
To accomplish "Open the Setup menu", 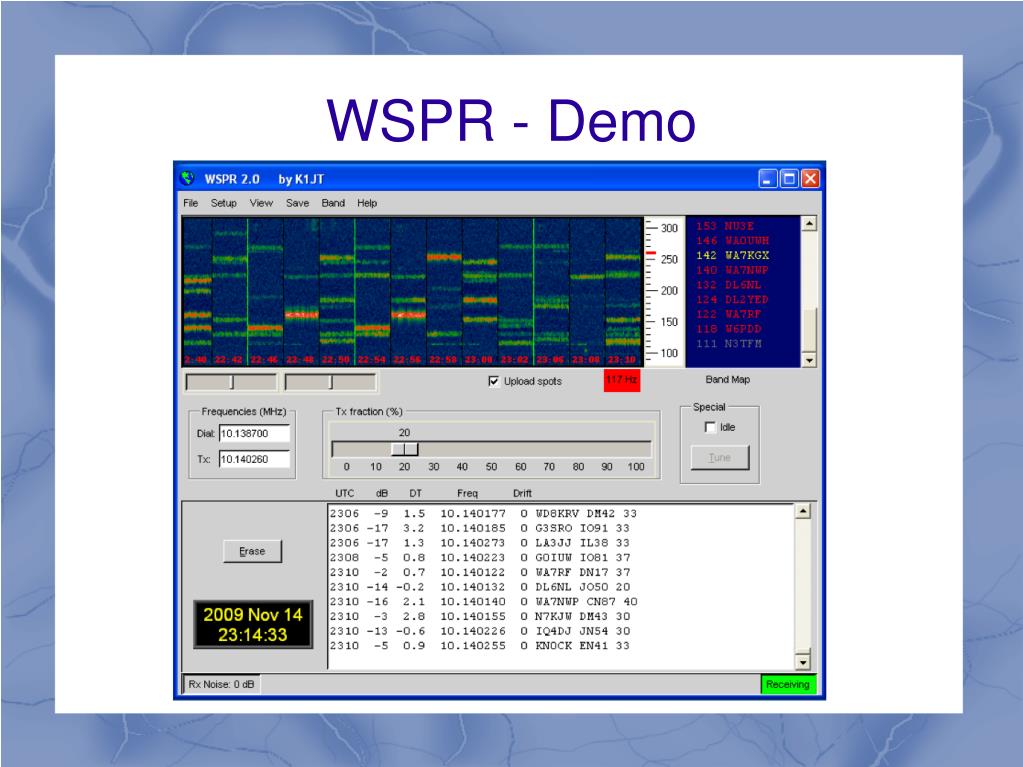I will 224,203.
